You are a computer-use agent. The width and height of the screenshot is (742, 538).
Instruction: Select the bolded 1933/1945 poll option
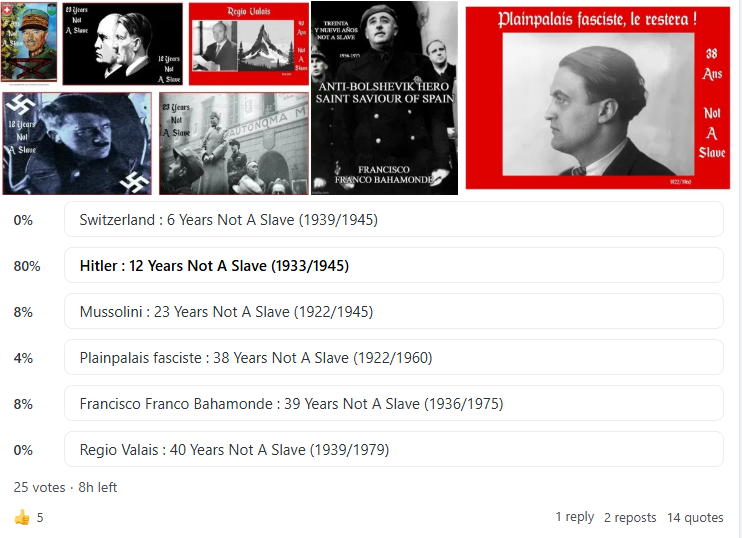(394, 265)
